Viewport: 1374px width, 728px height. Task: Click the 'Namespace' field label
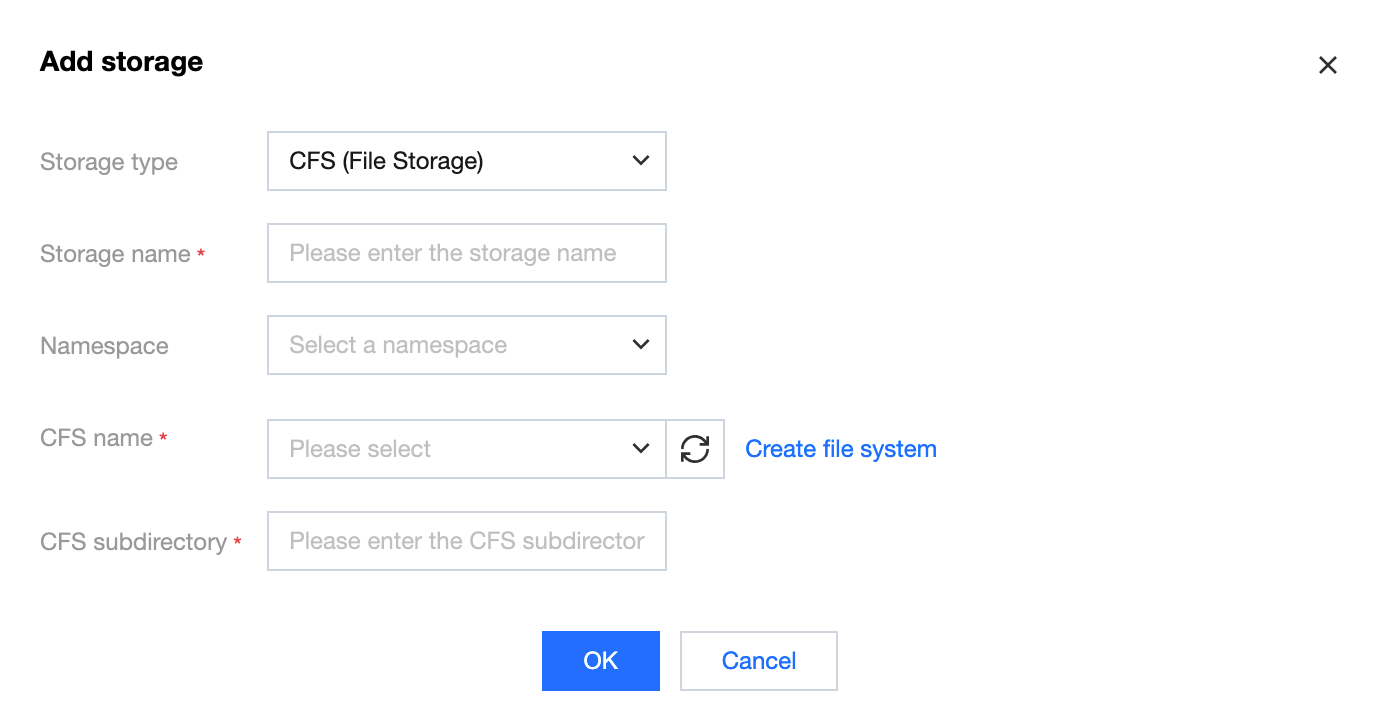point(104,346)
